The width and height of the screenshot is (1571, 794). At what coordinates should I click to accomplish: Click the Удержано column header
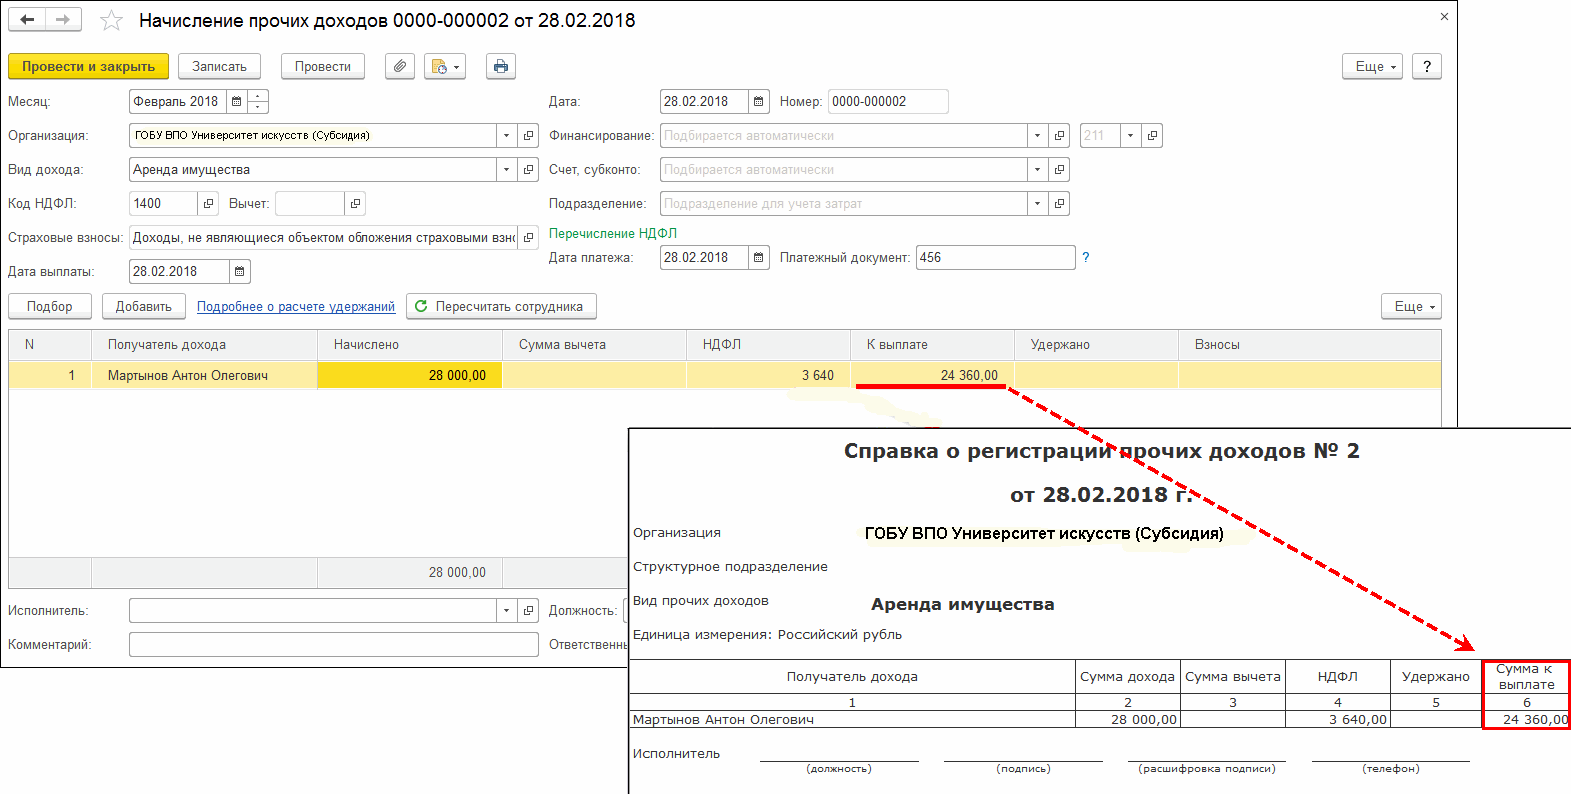click(x=1096, y=344)
